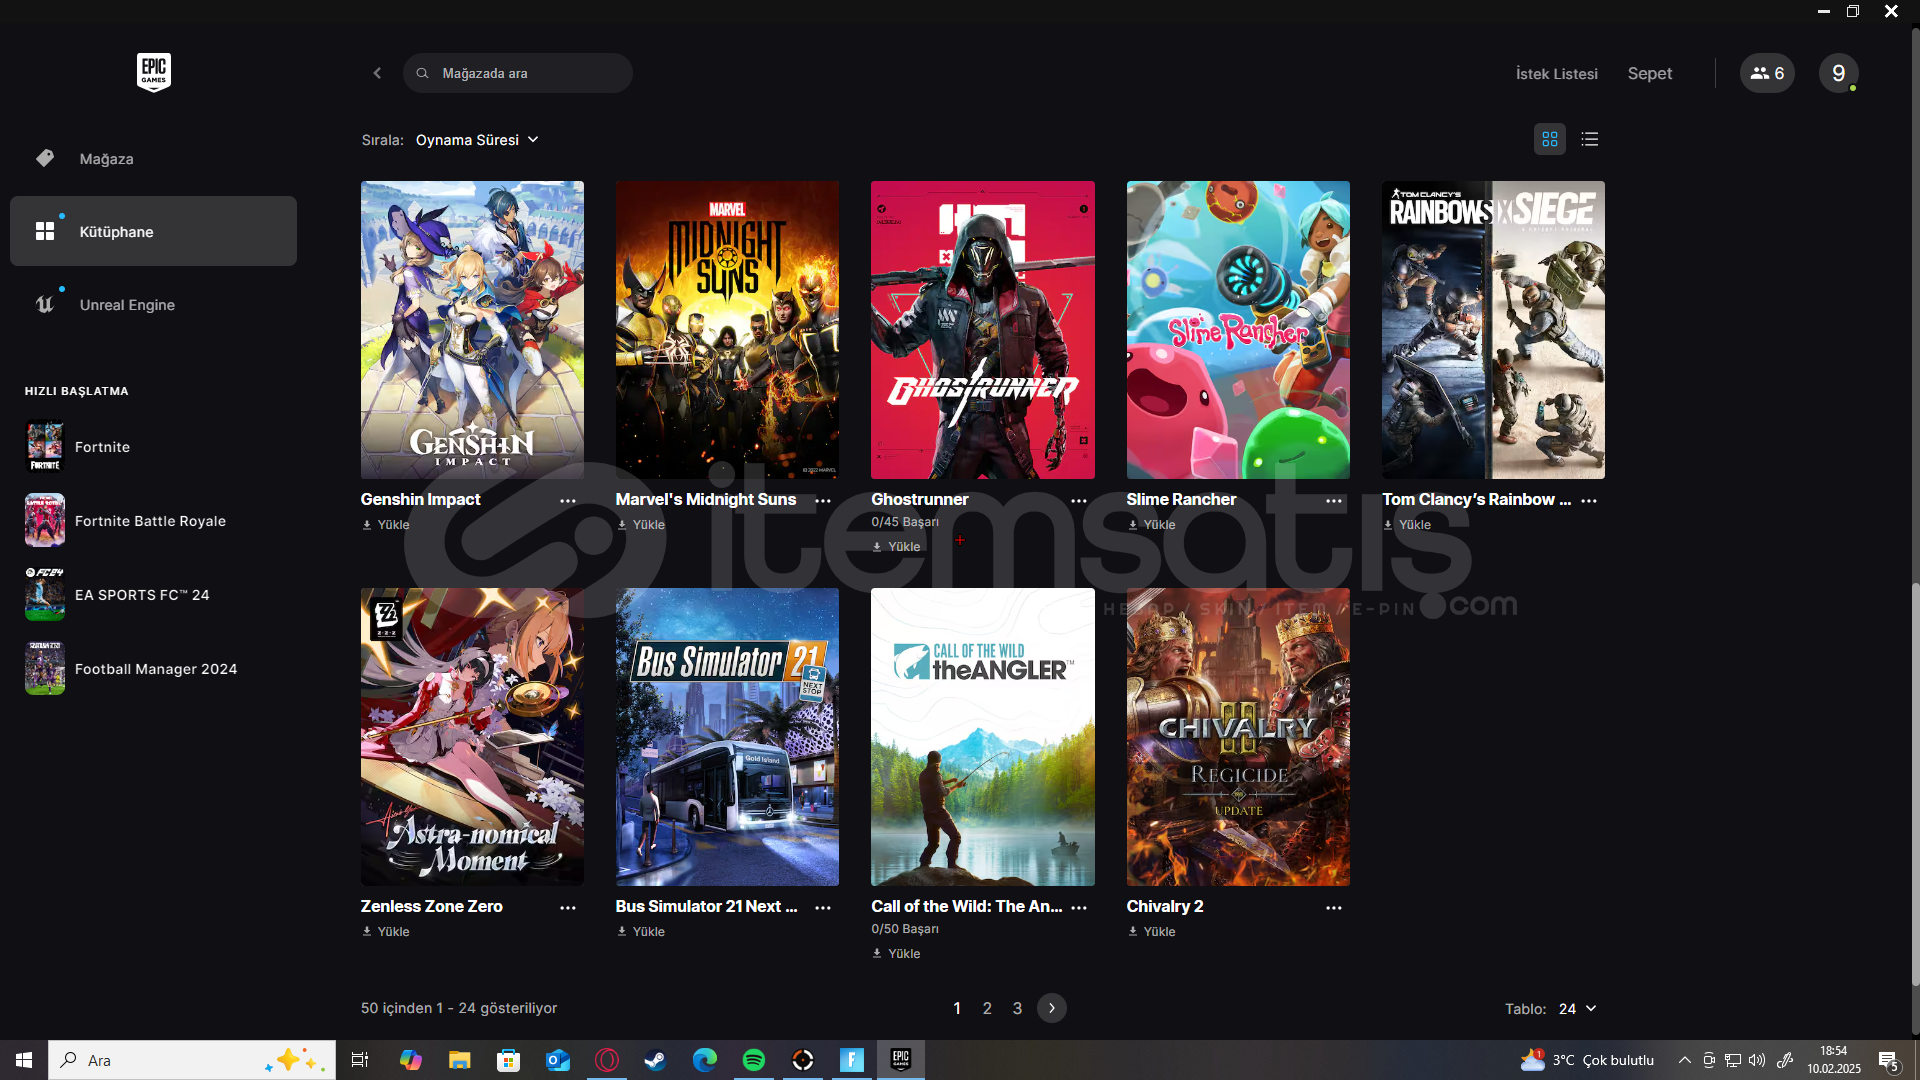Show hidden system tray icons

point(1684,1060)
